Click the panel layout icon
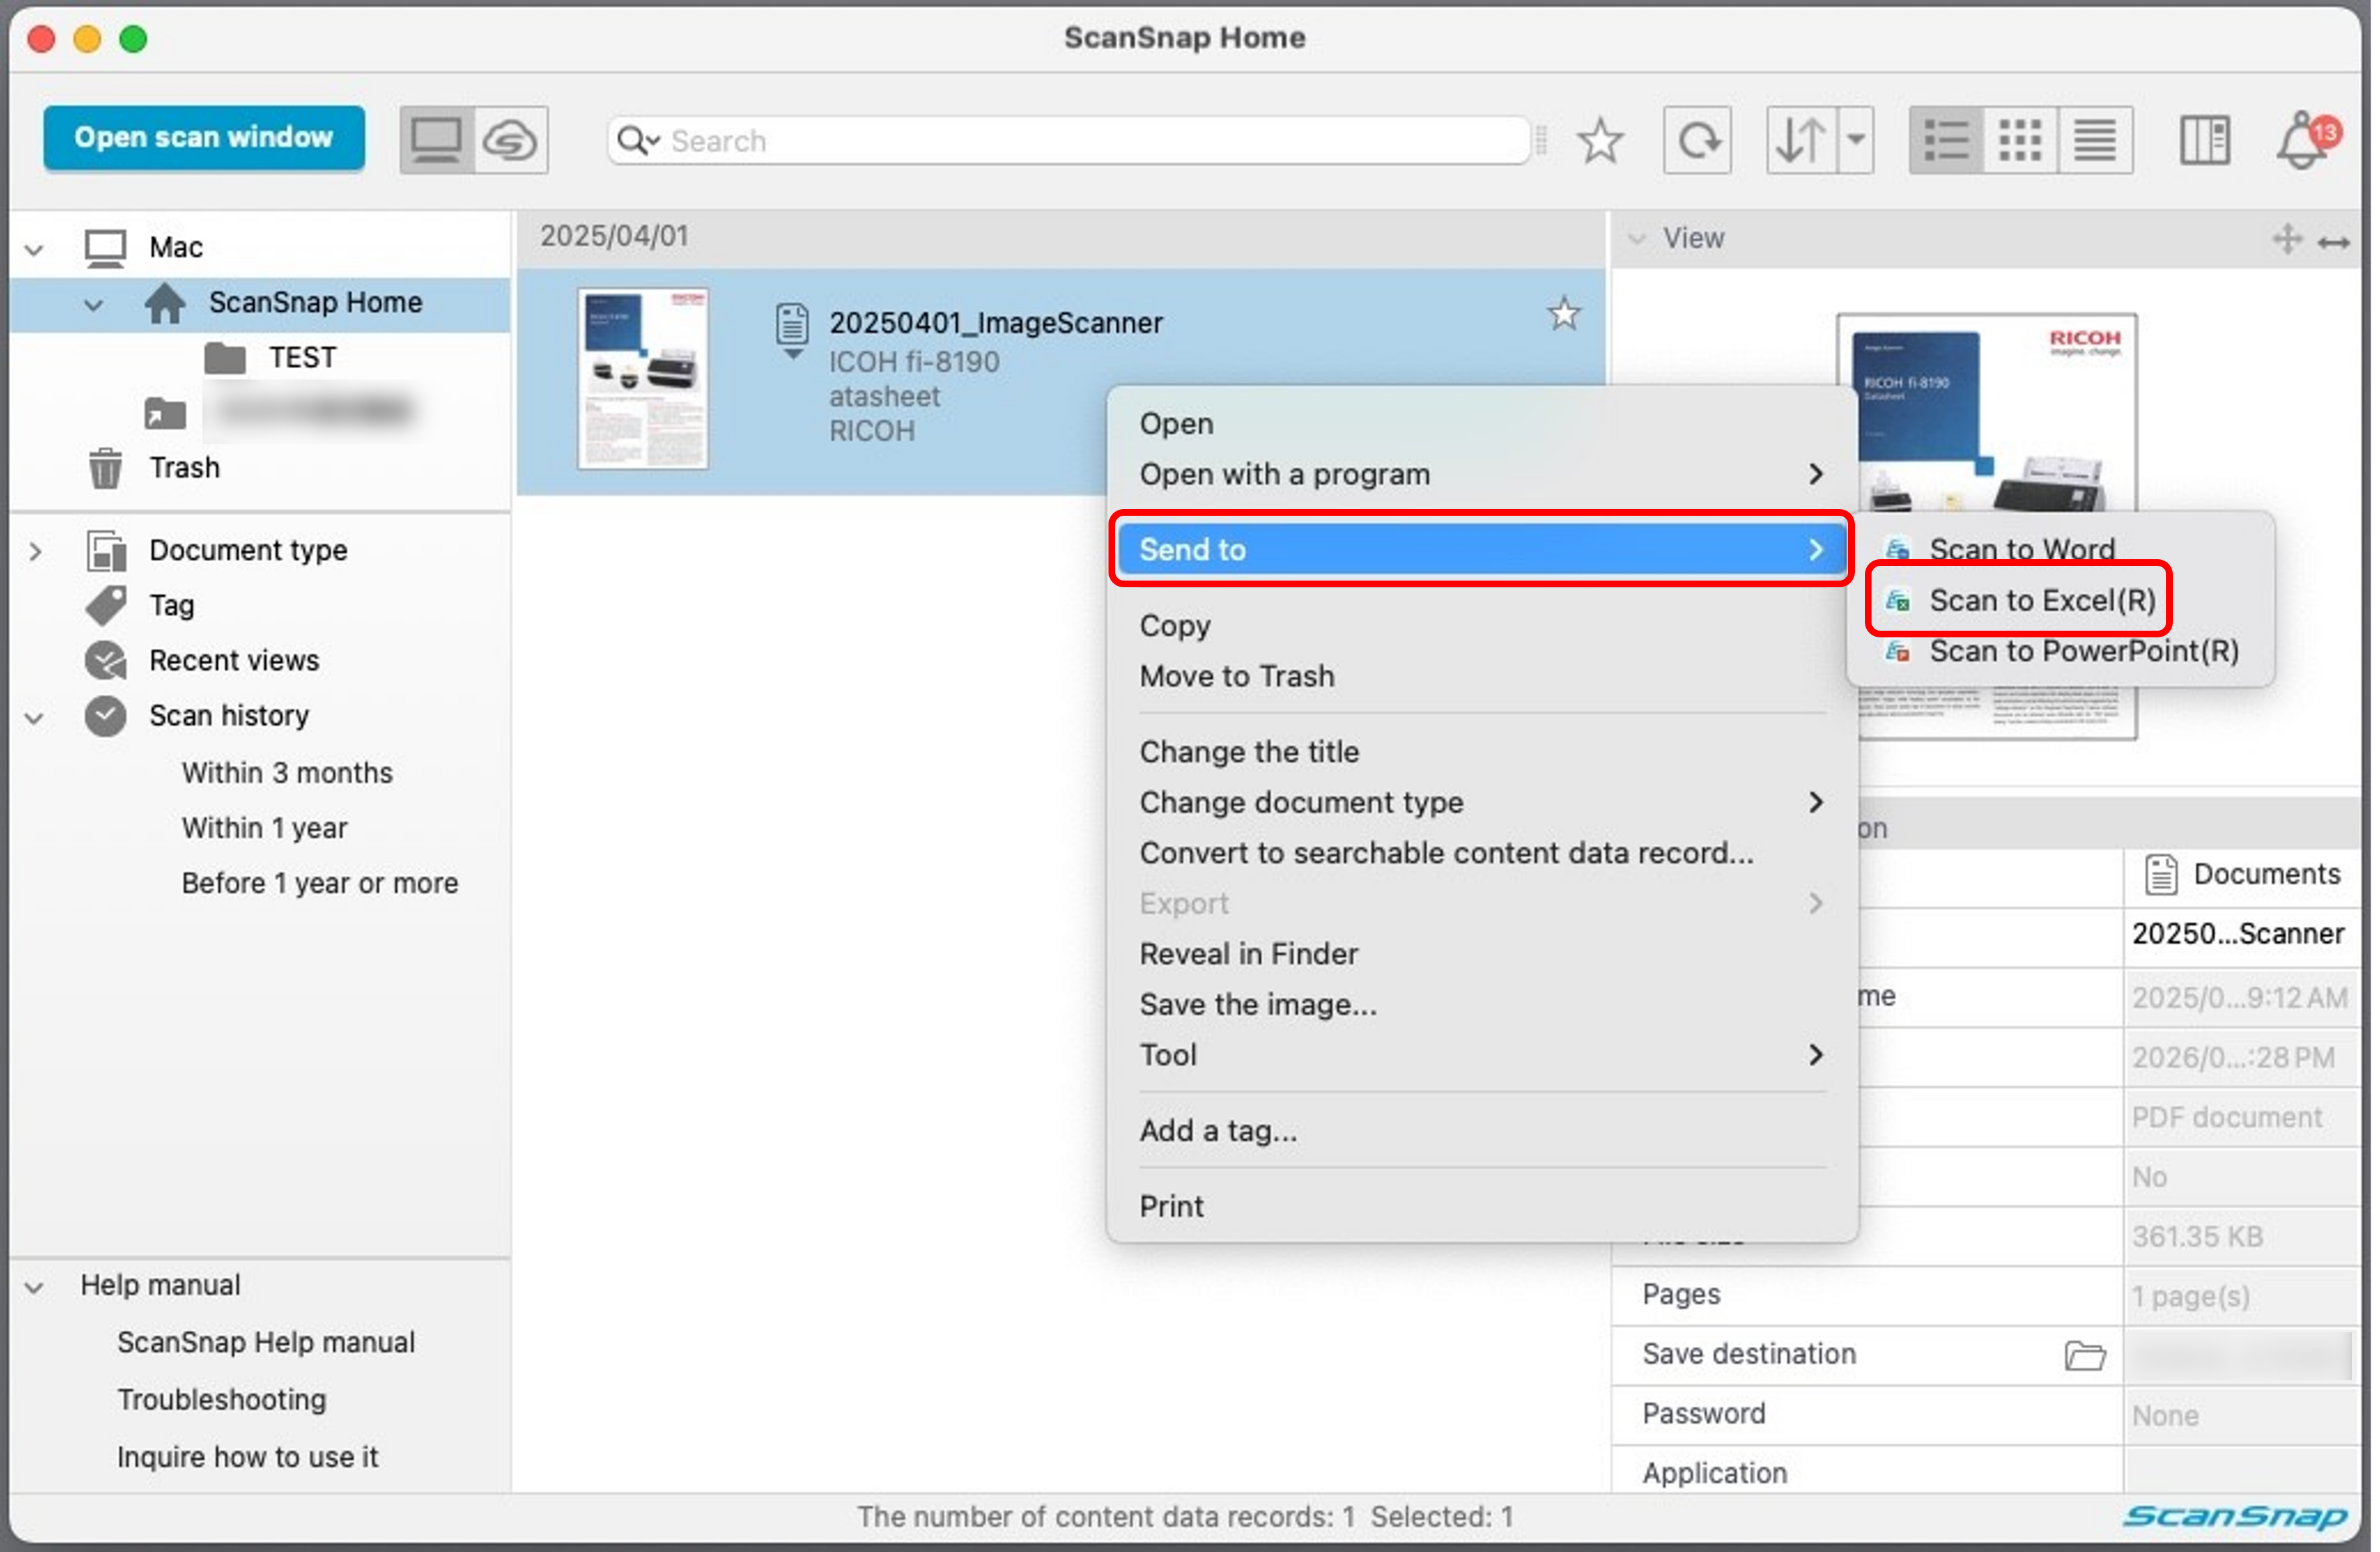The image size is (2380, 1552). click(2204, 140)
